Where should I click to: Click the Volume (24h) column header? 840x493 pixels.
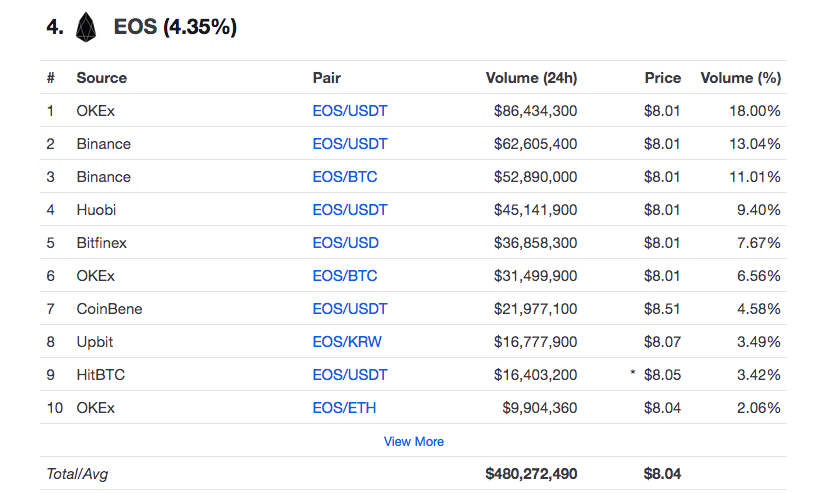[531, 78]
